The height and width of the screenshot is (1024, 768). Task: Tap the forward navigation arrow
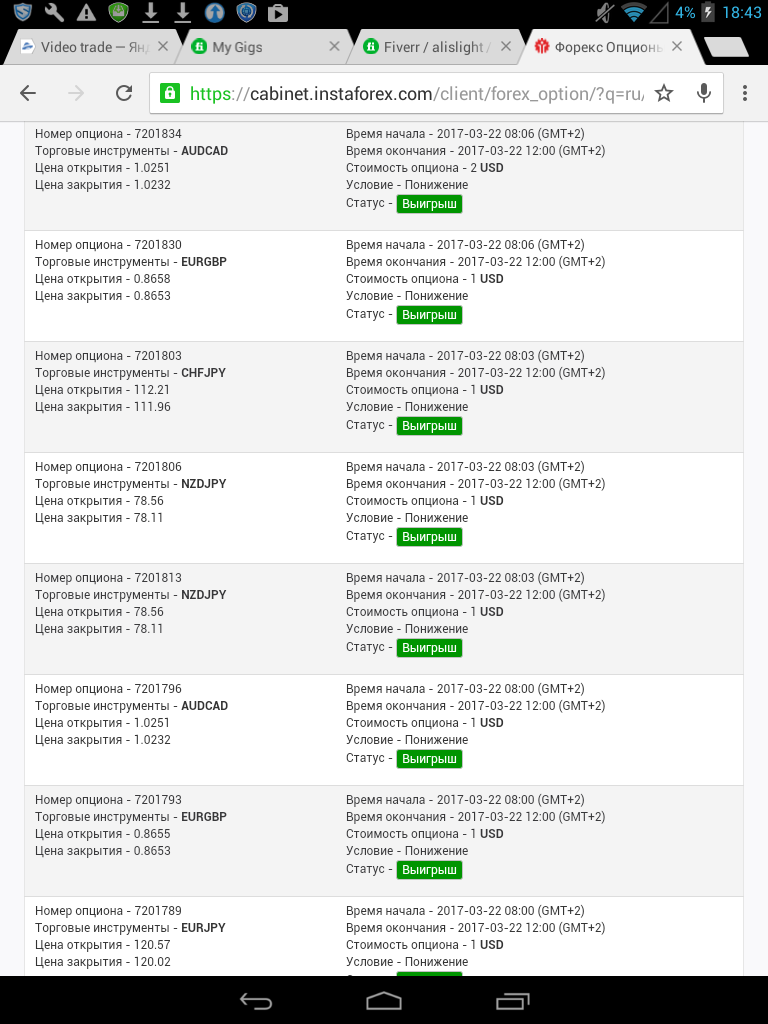click(x=76, y=93)
